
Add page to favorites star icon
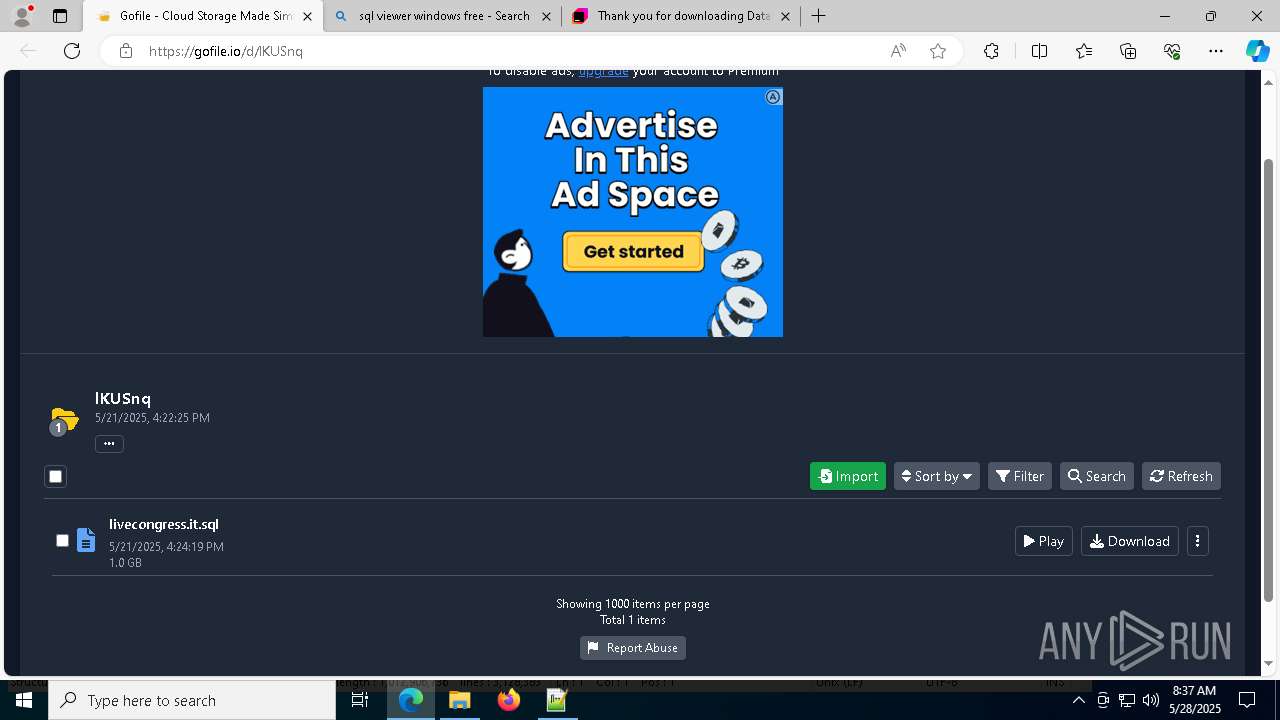point(938,51)
